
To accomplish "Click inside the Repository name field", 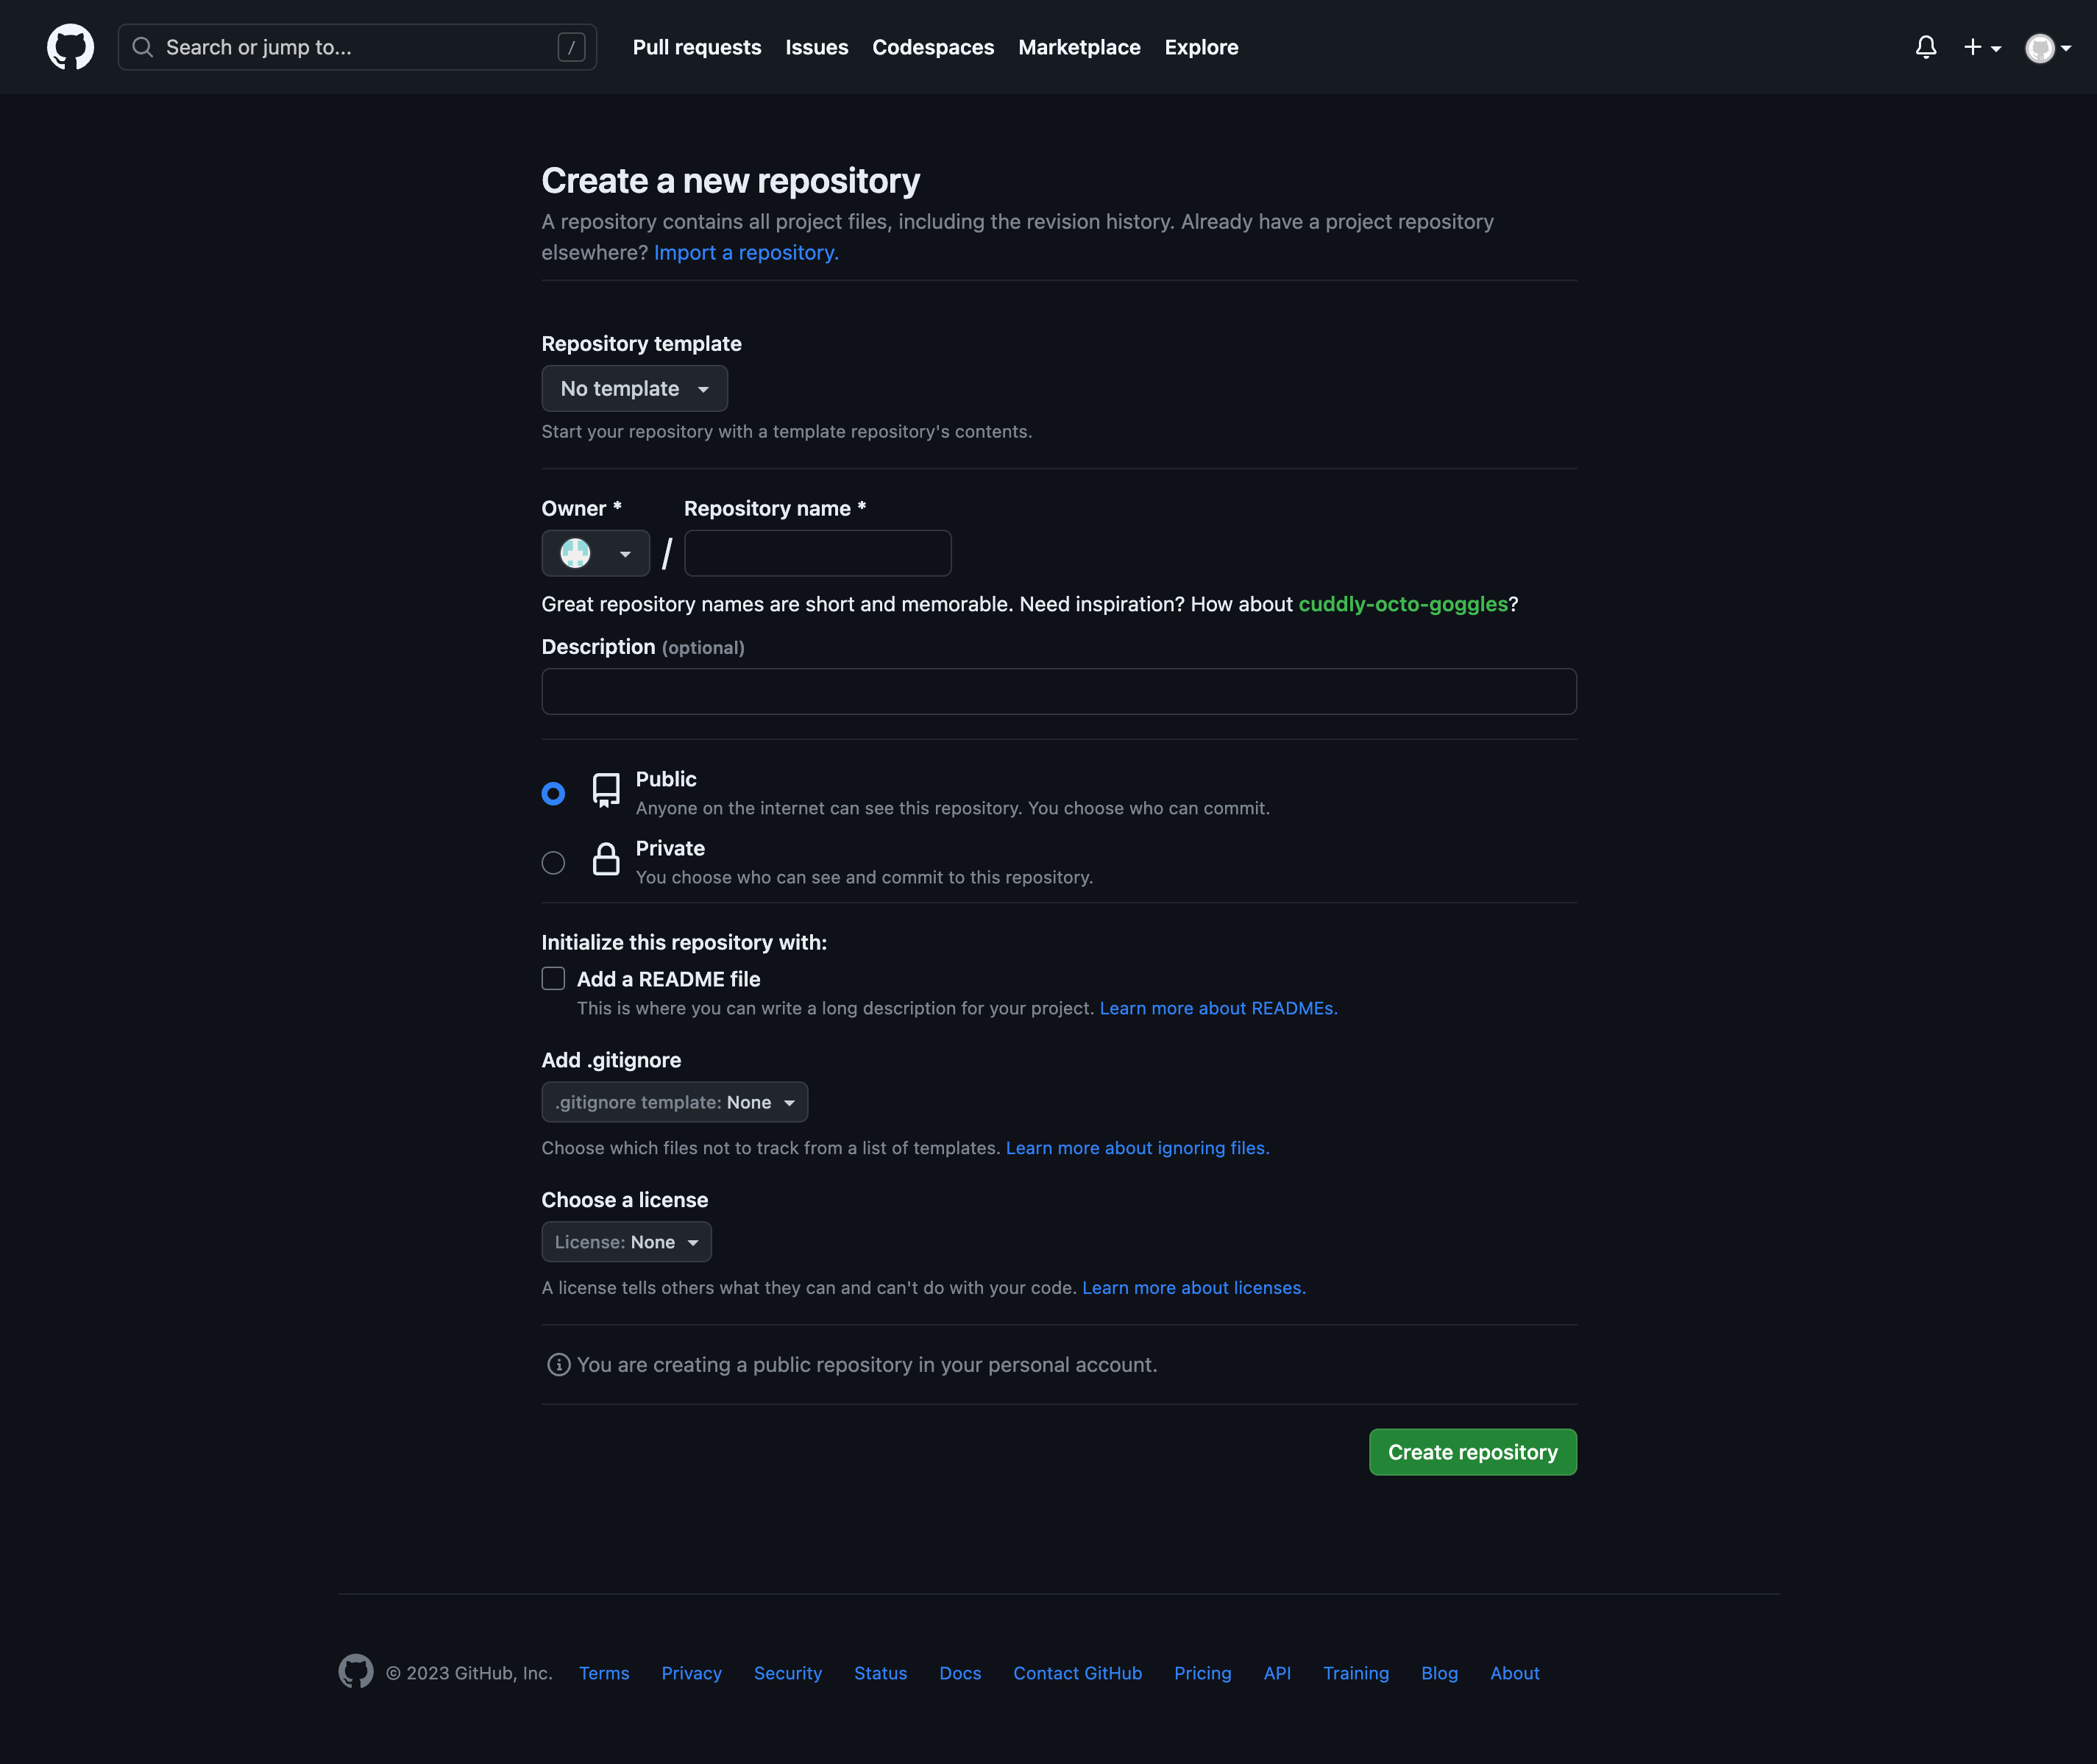I will coord(817,553).
